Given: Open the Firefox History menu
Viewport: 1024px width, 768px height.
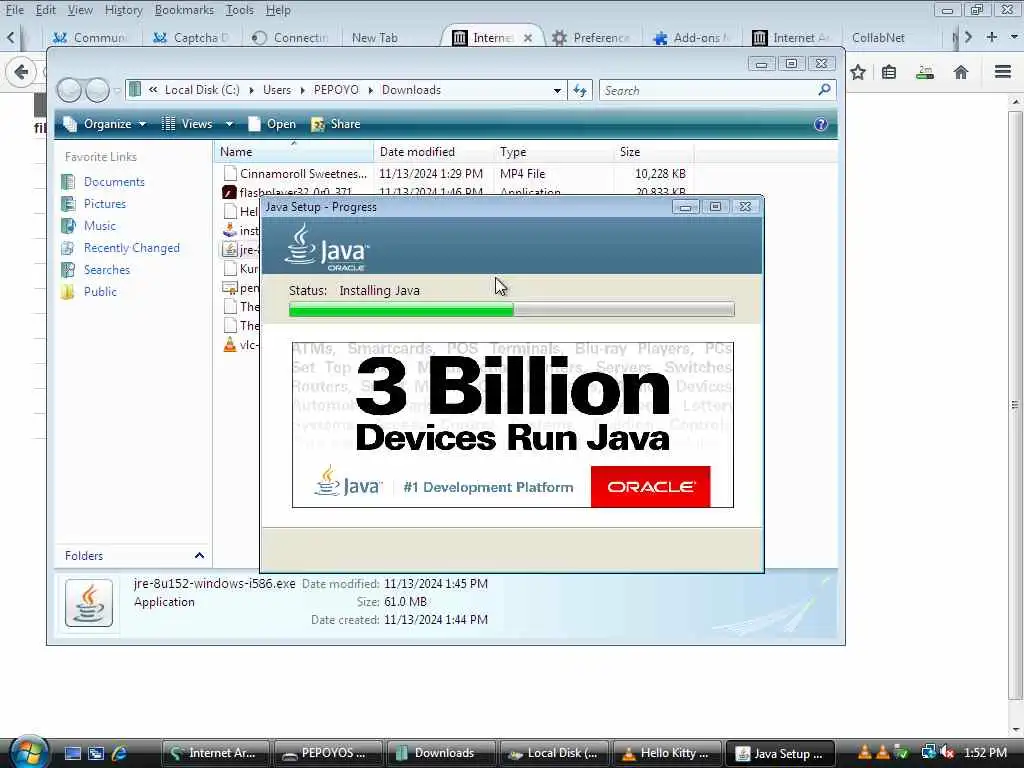Looking at the screenshot, I should tap(123, 10).
